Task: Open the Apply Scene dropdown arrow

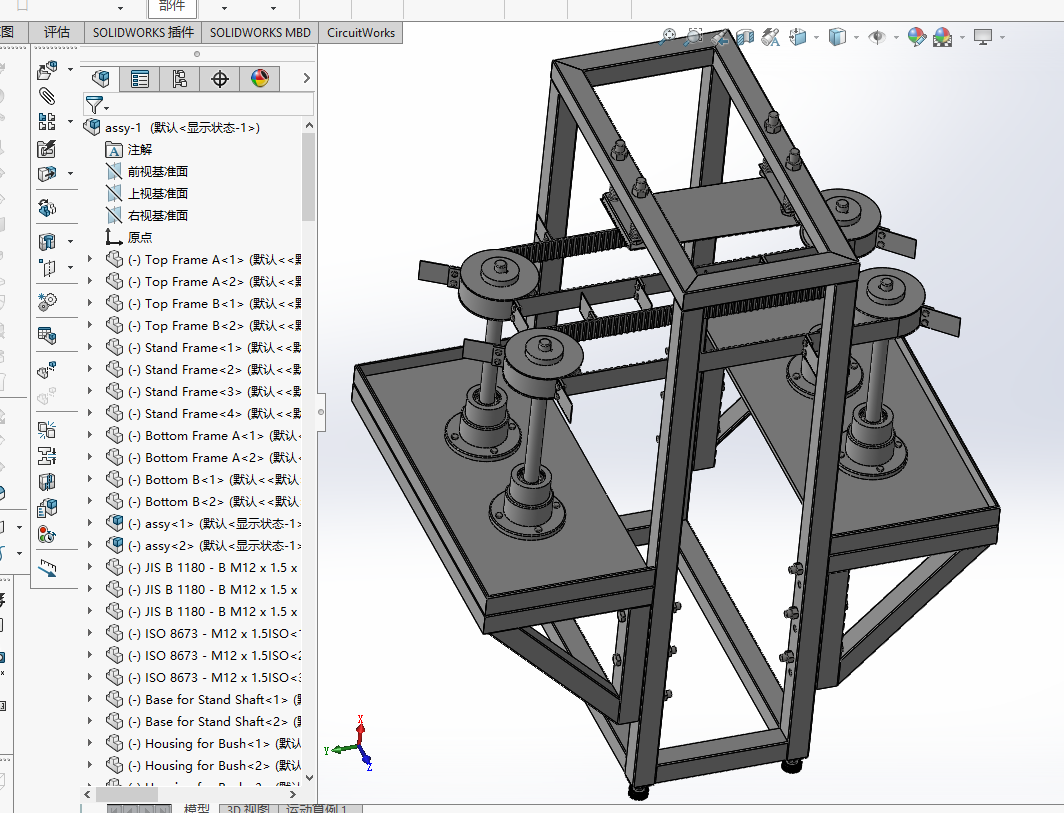Action: coord(962,37)
